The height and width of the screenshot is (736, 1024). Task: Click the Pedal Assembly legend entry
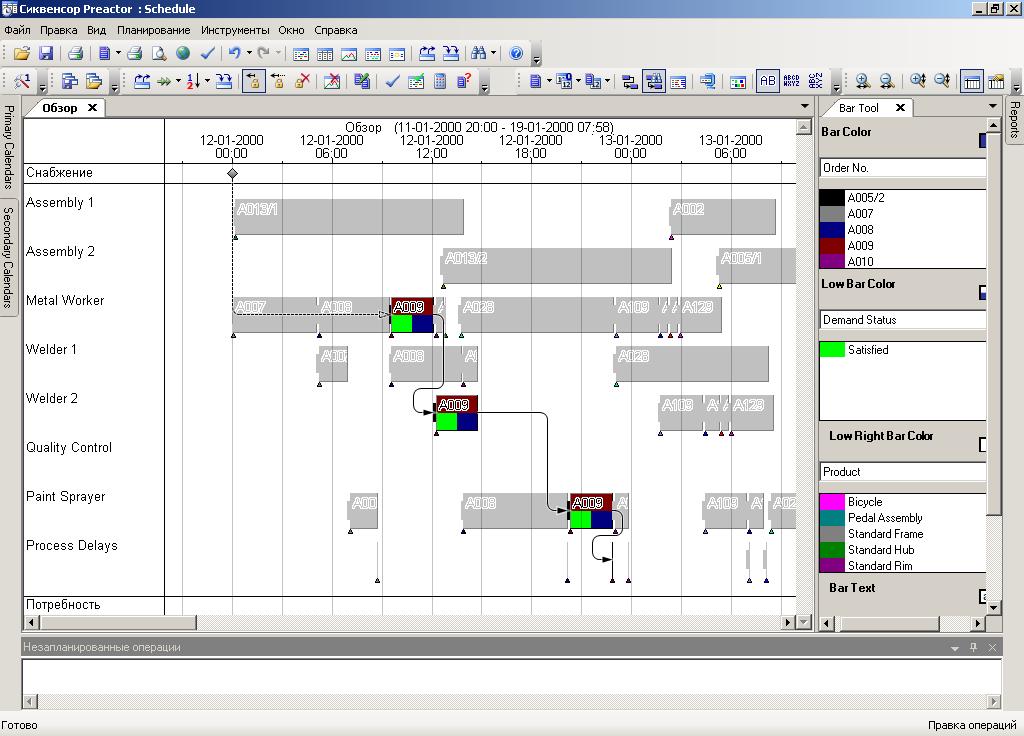pos(885,518)
